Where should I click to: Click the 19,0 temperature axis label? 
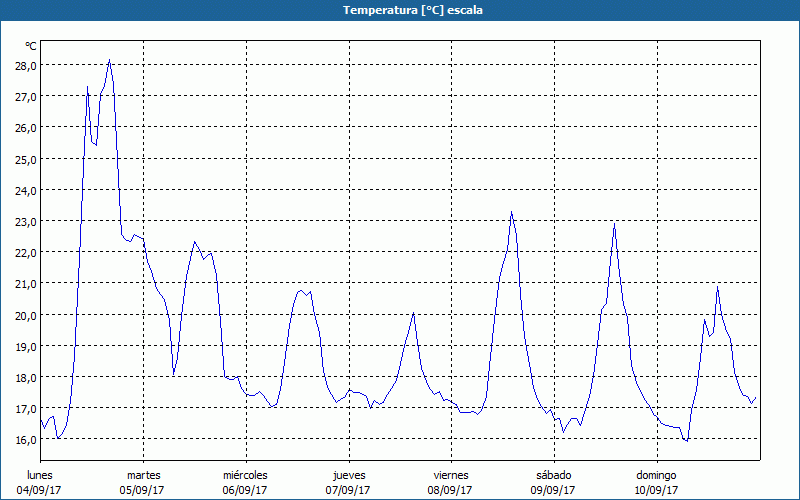click(25, 346)
